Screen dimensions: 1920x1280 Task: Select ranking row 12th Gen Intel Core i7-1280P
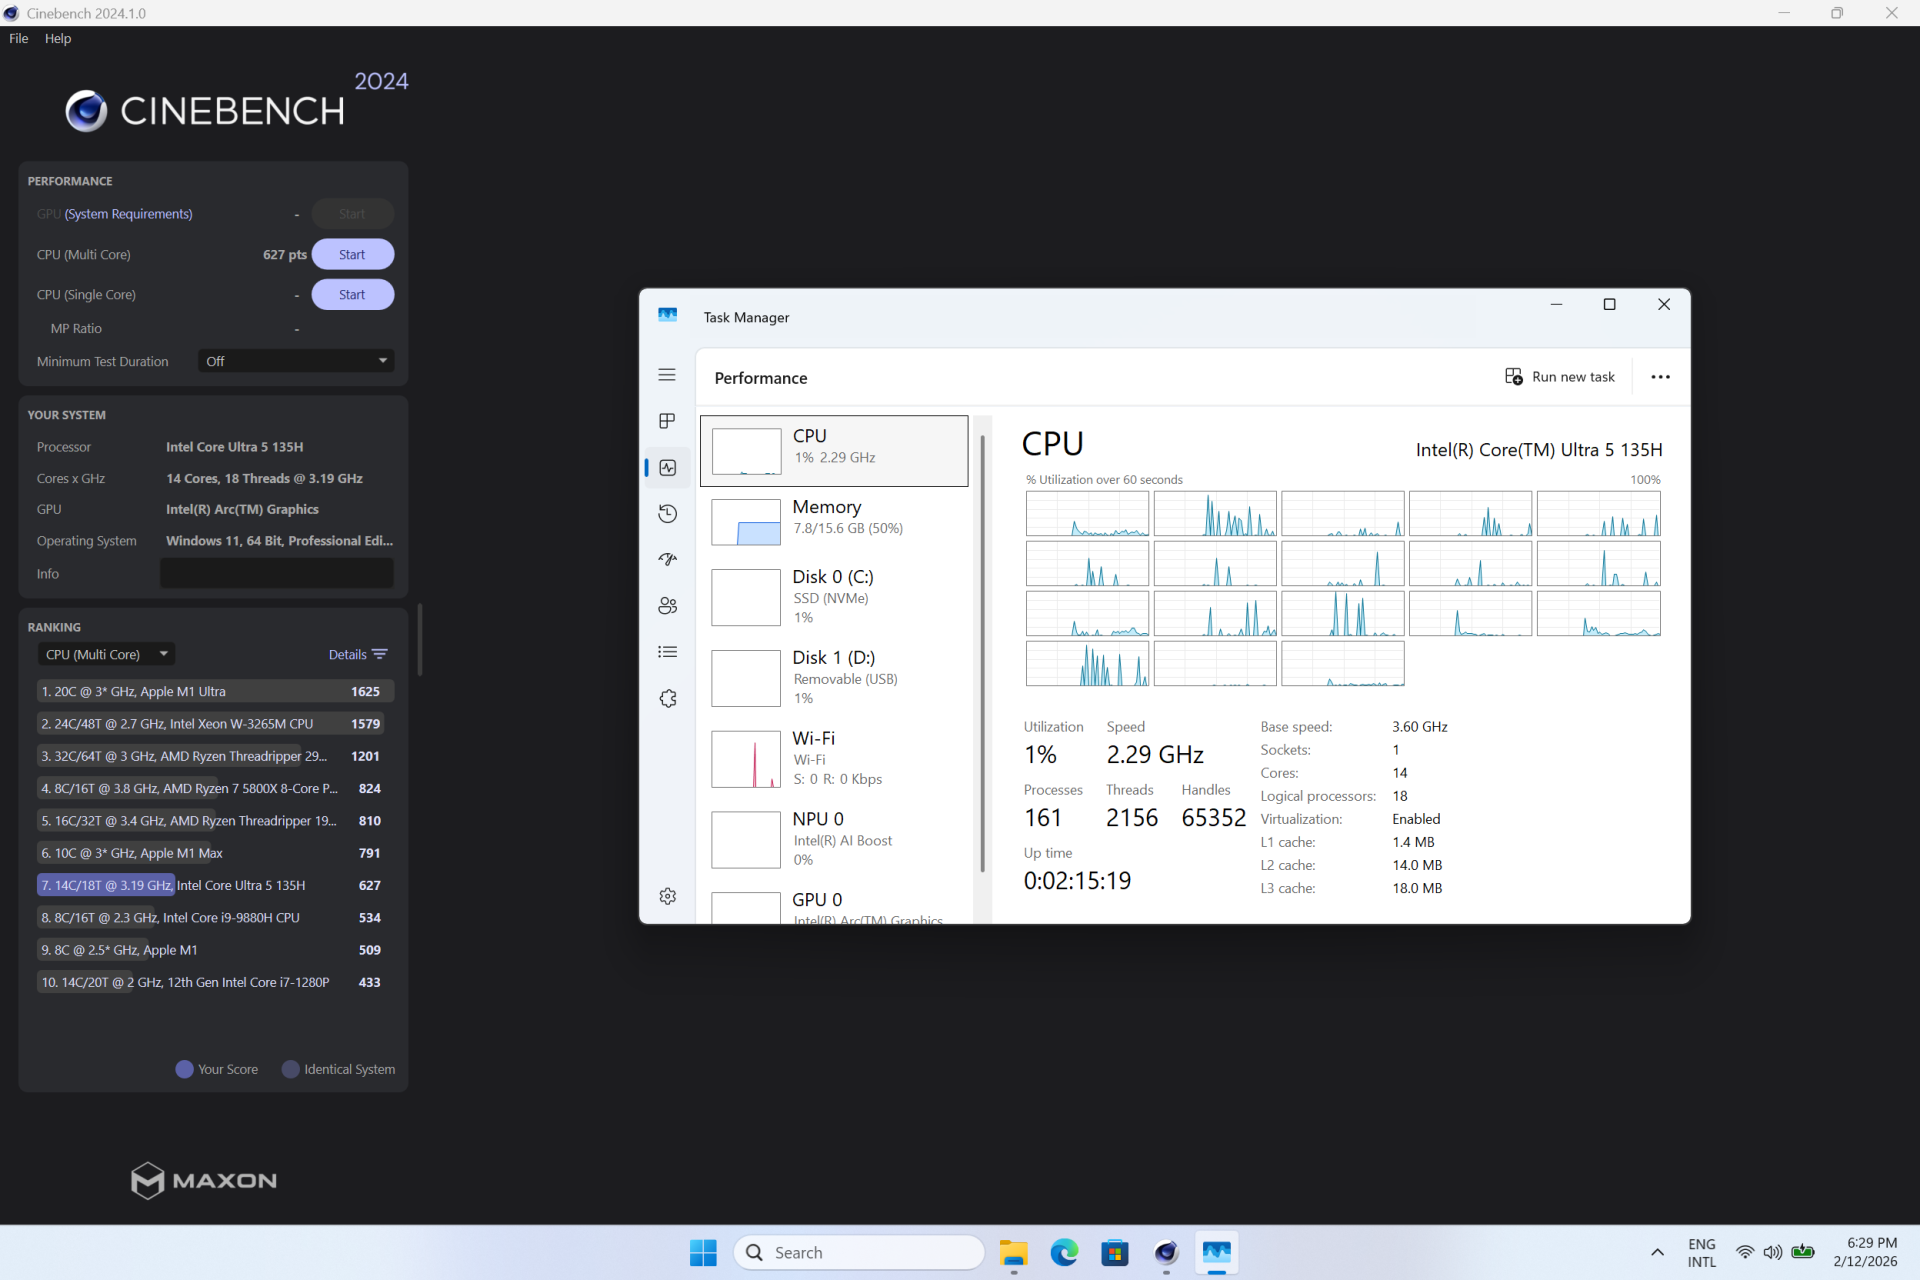pos(215,982)
